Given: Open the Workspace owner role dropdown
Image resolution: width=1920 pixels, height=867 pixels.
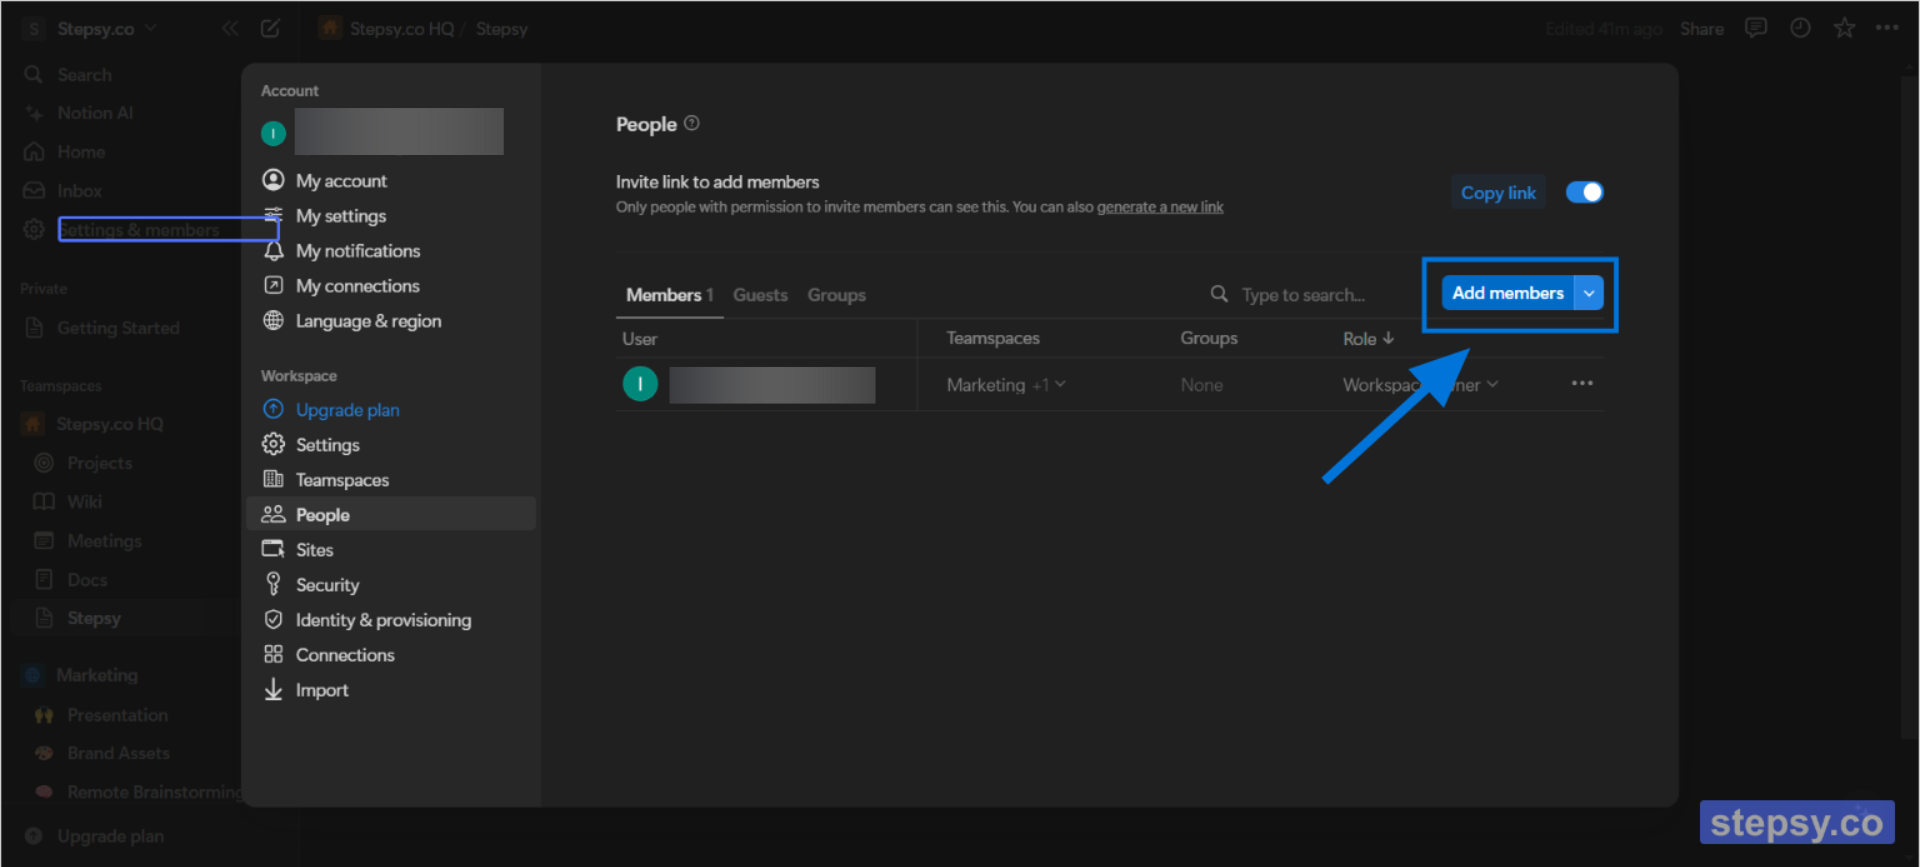Looking at the screenshot, I should pos(1420,385).
